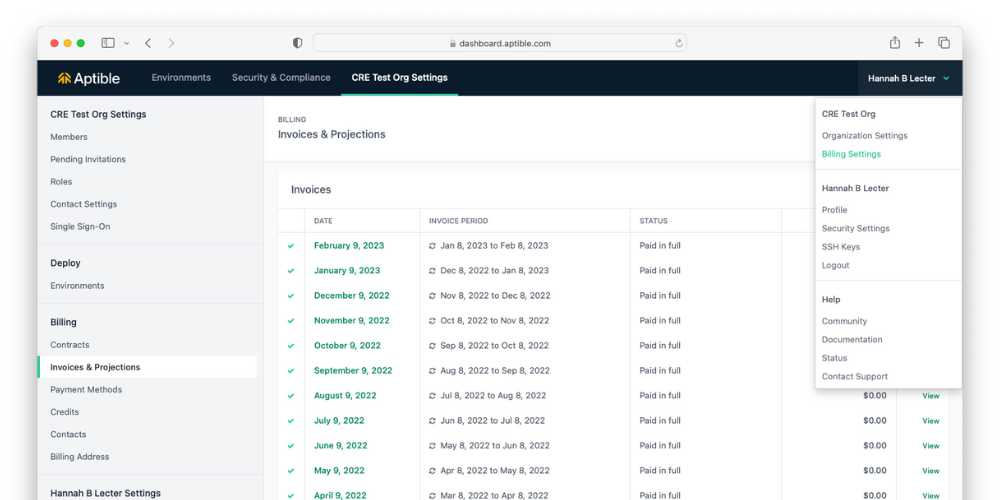1000x500 pixels.
Task: Go forward with Safari forward arrow
Action: tap(171, 43)
